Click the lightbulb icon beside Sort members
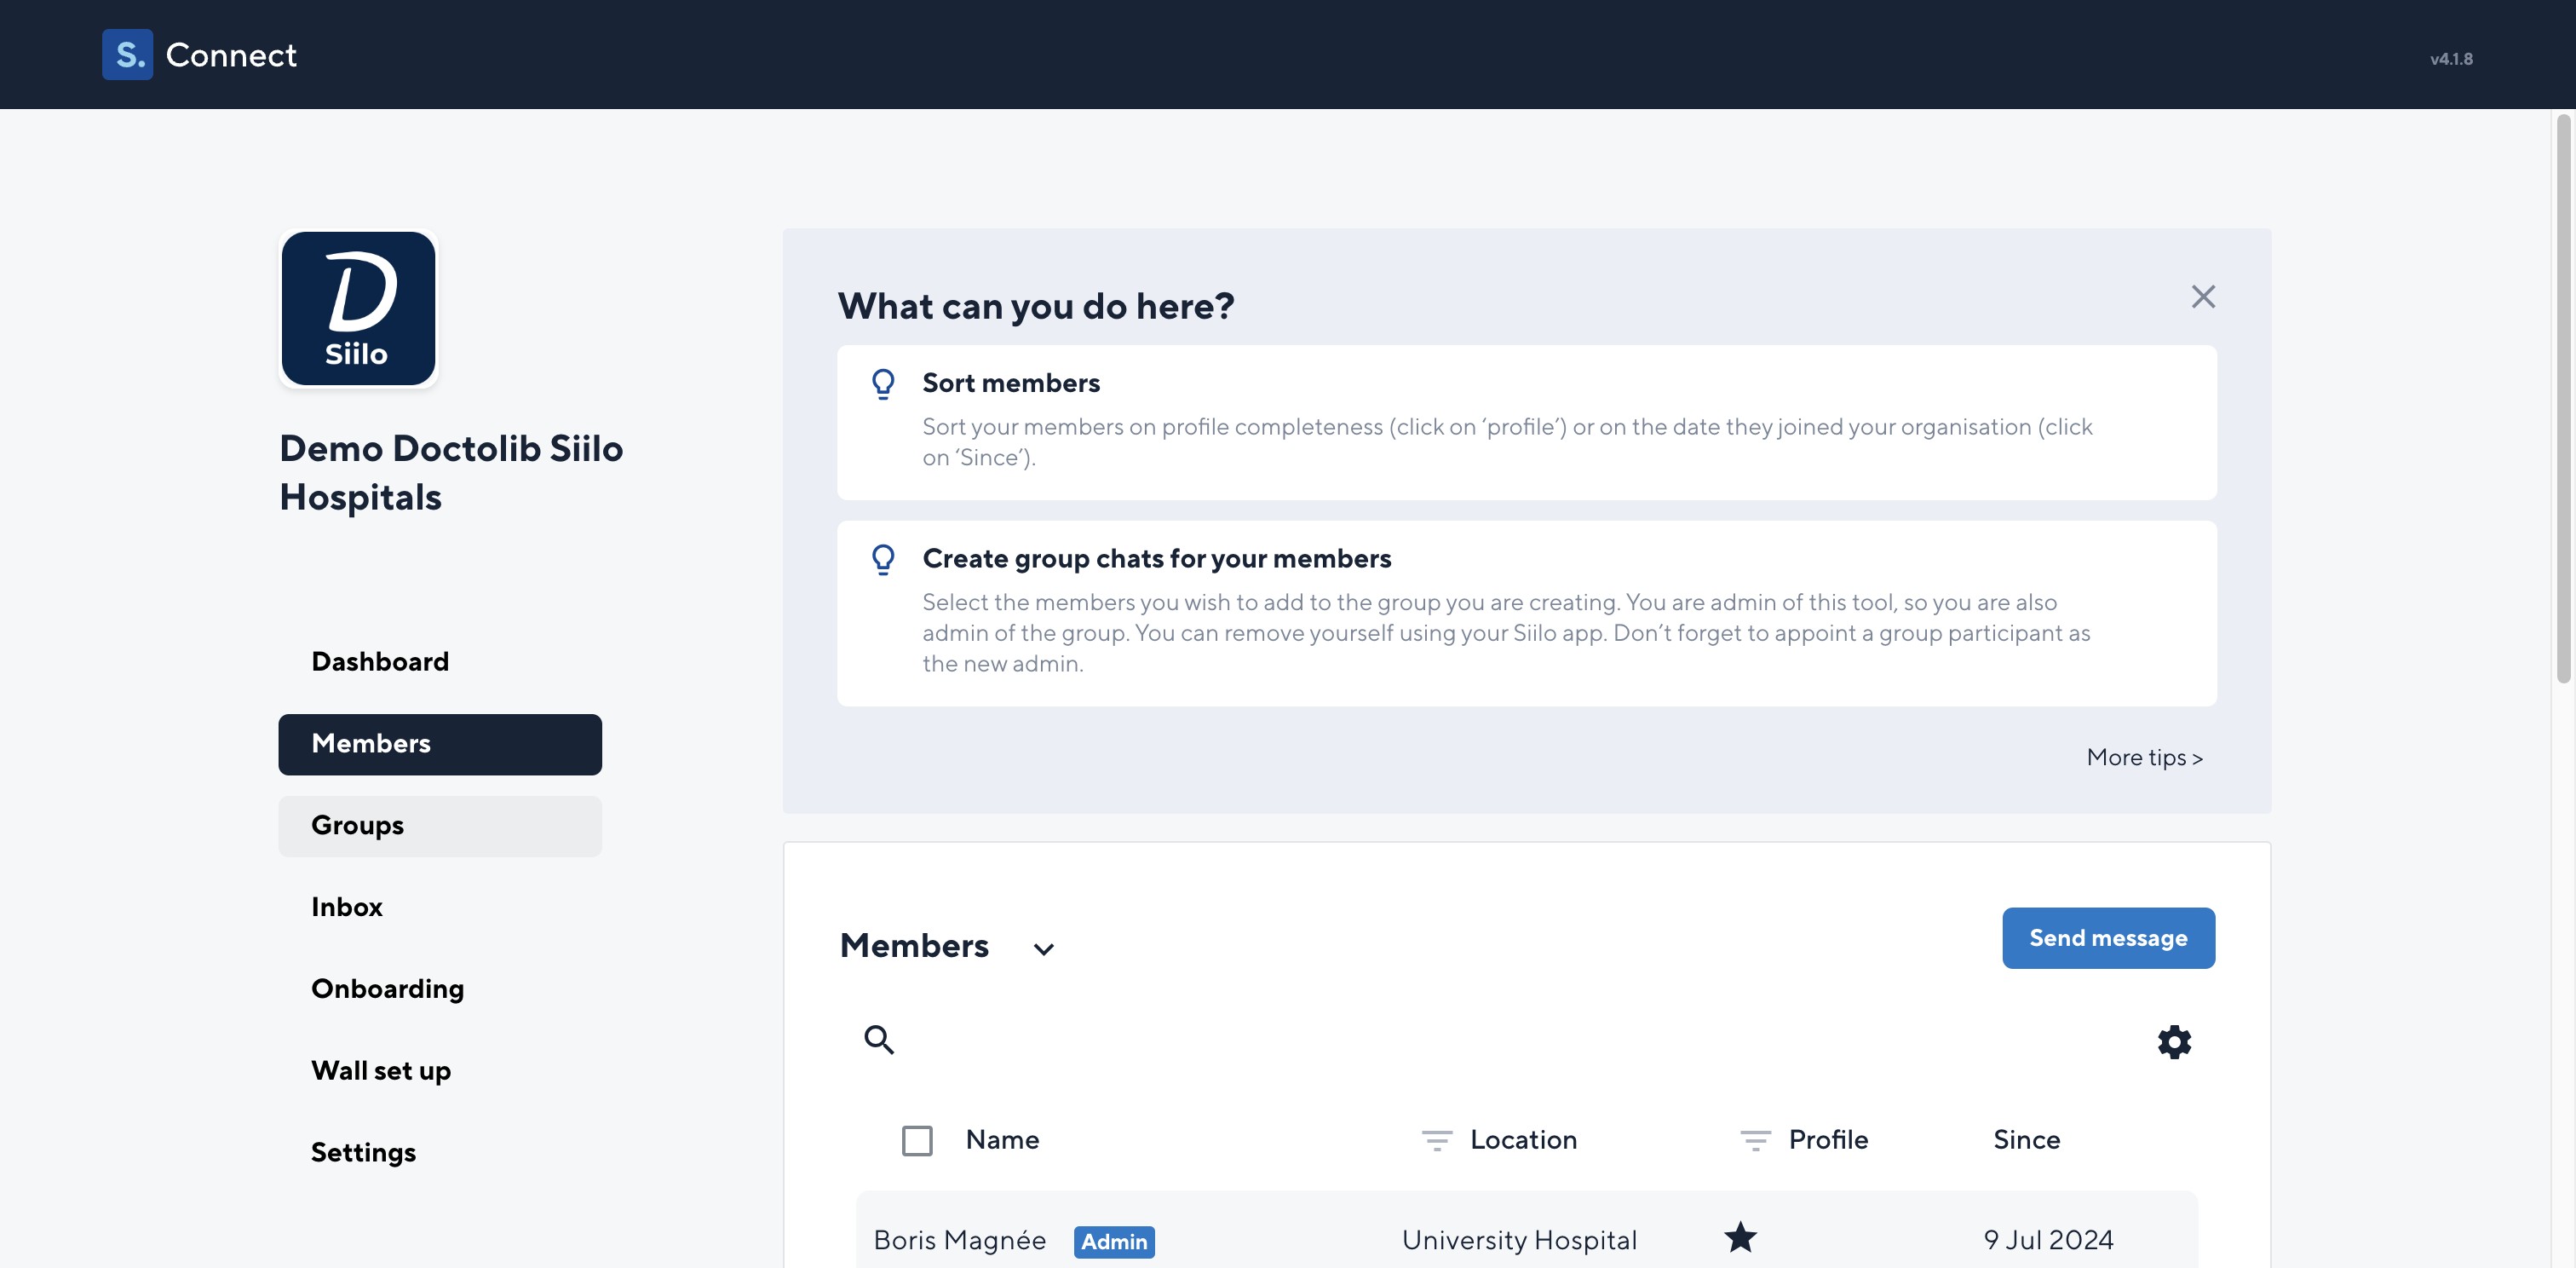The image size is (2576, 1268). [883, 384]
